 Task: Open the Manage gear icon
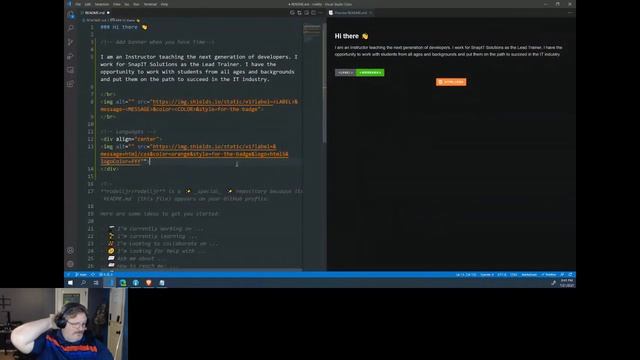pyautogui.click(x=71, y=264)
